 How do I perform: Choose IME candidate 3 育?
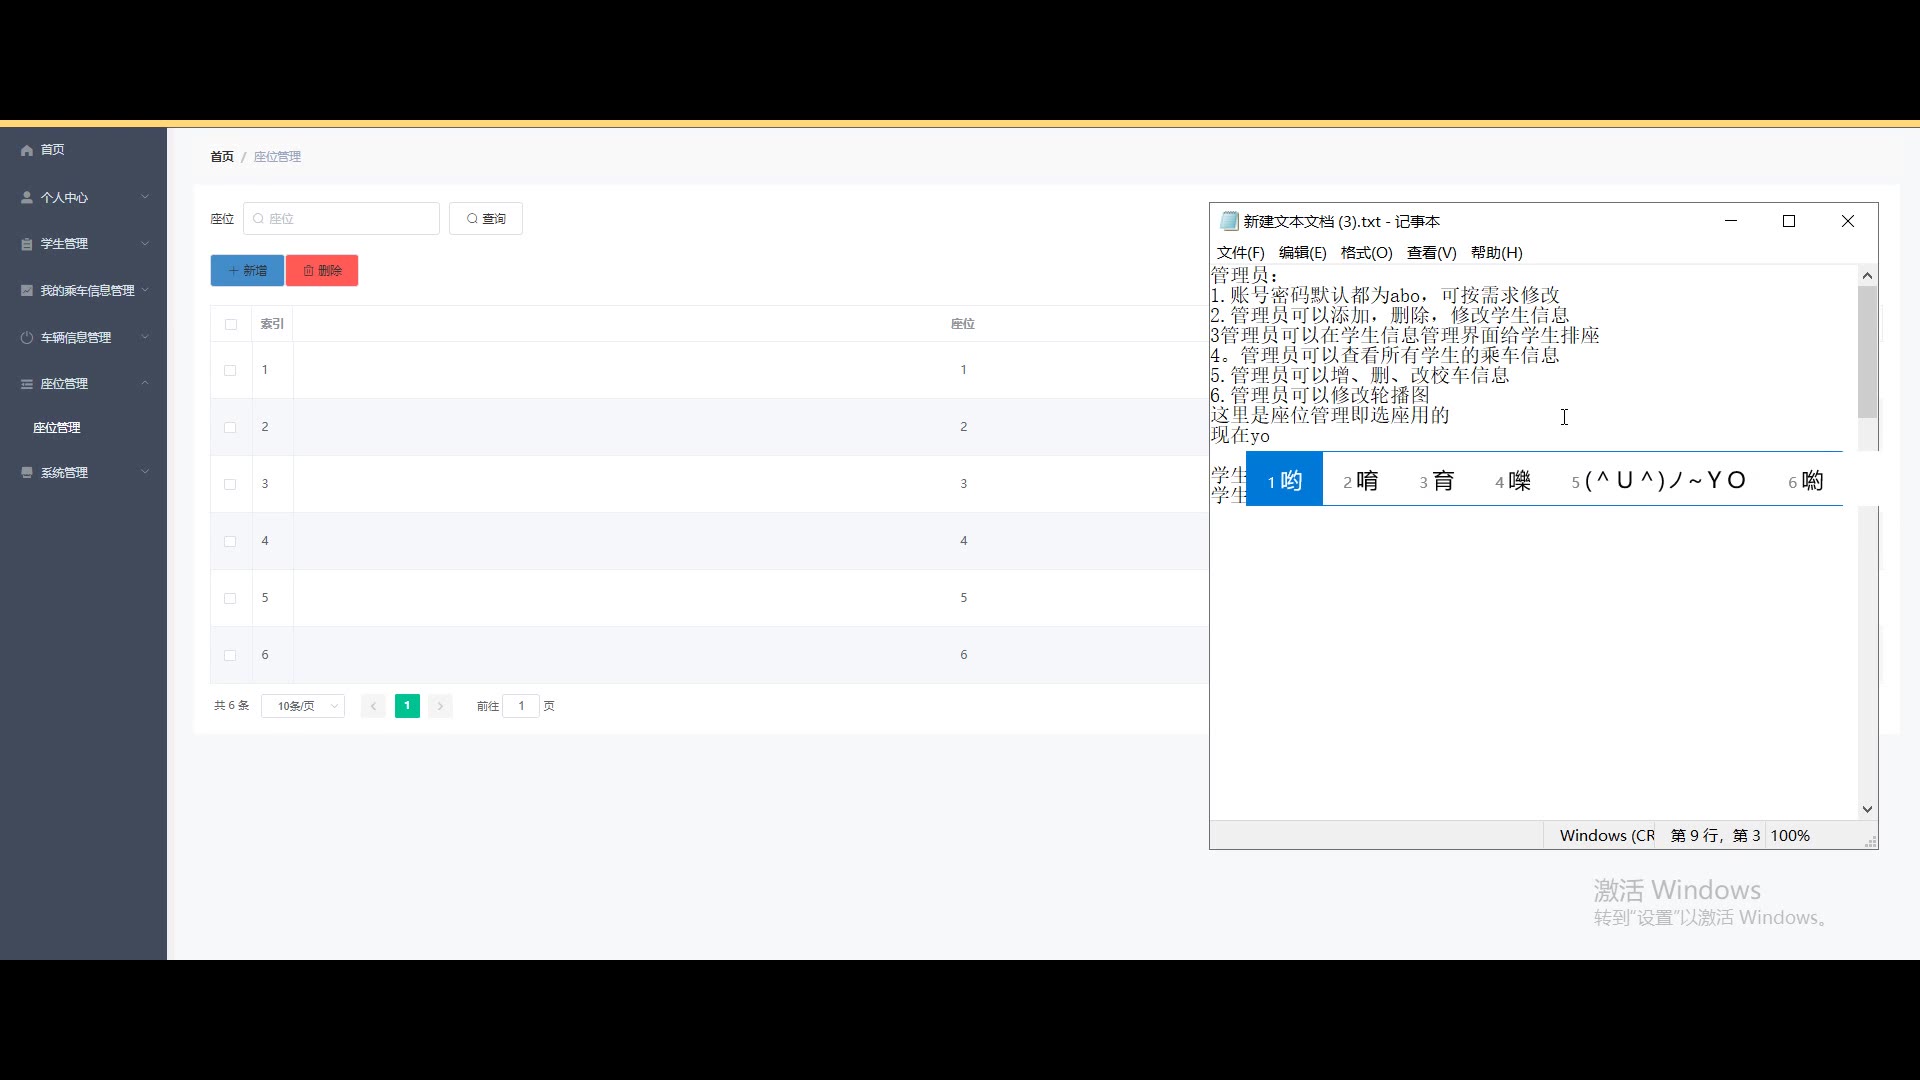[x=1437, y=481]
